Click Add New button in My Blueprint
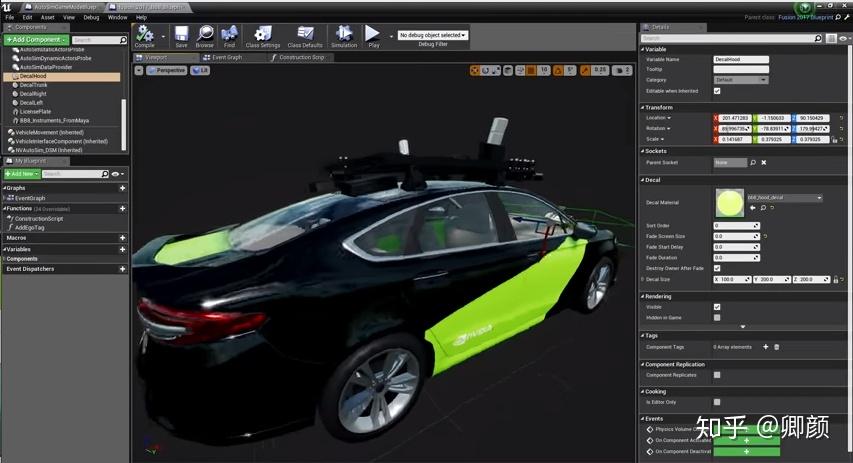Screen dimensions: 853x463 coord(22,174)
